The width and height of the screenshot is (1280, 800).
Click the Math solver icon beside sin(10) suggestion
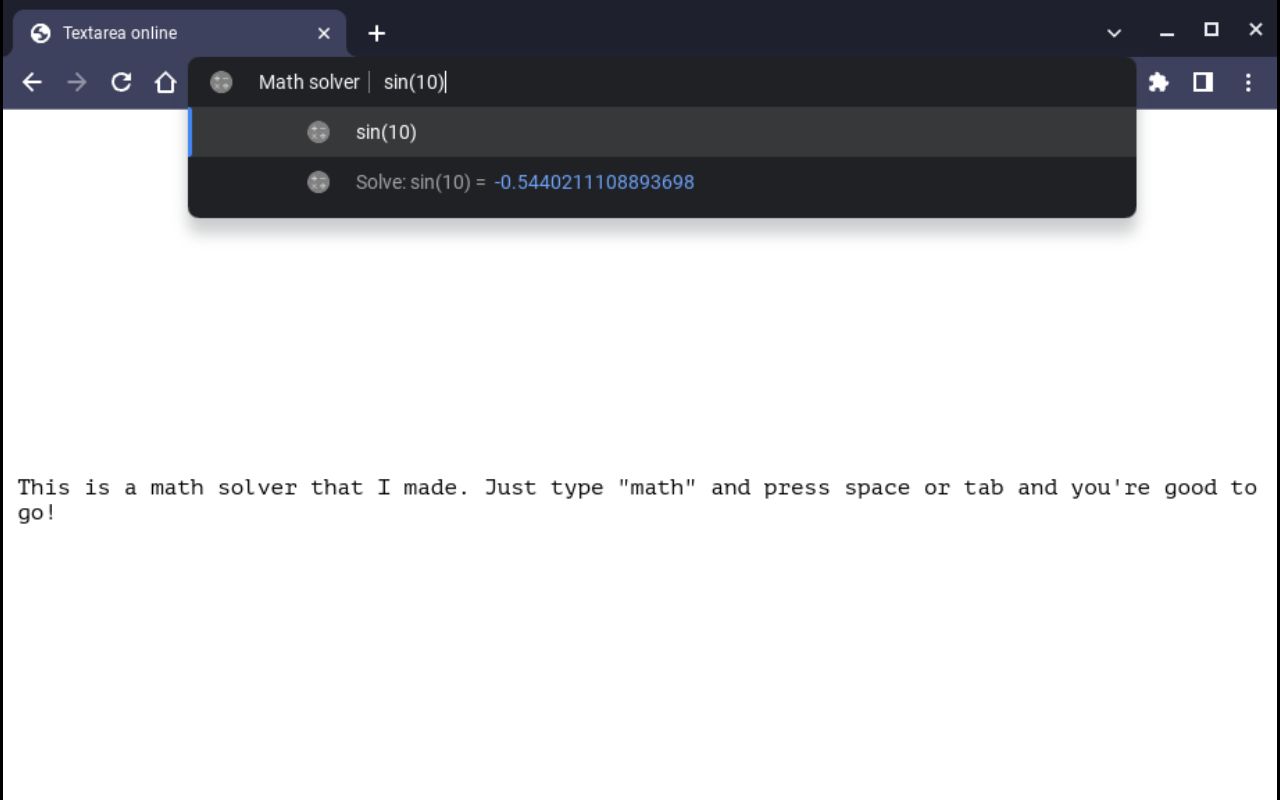(x=318, y=132)
